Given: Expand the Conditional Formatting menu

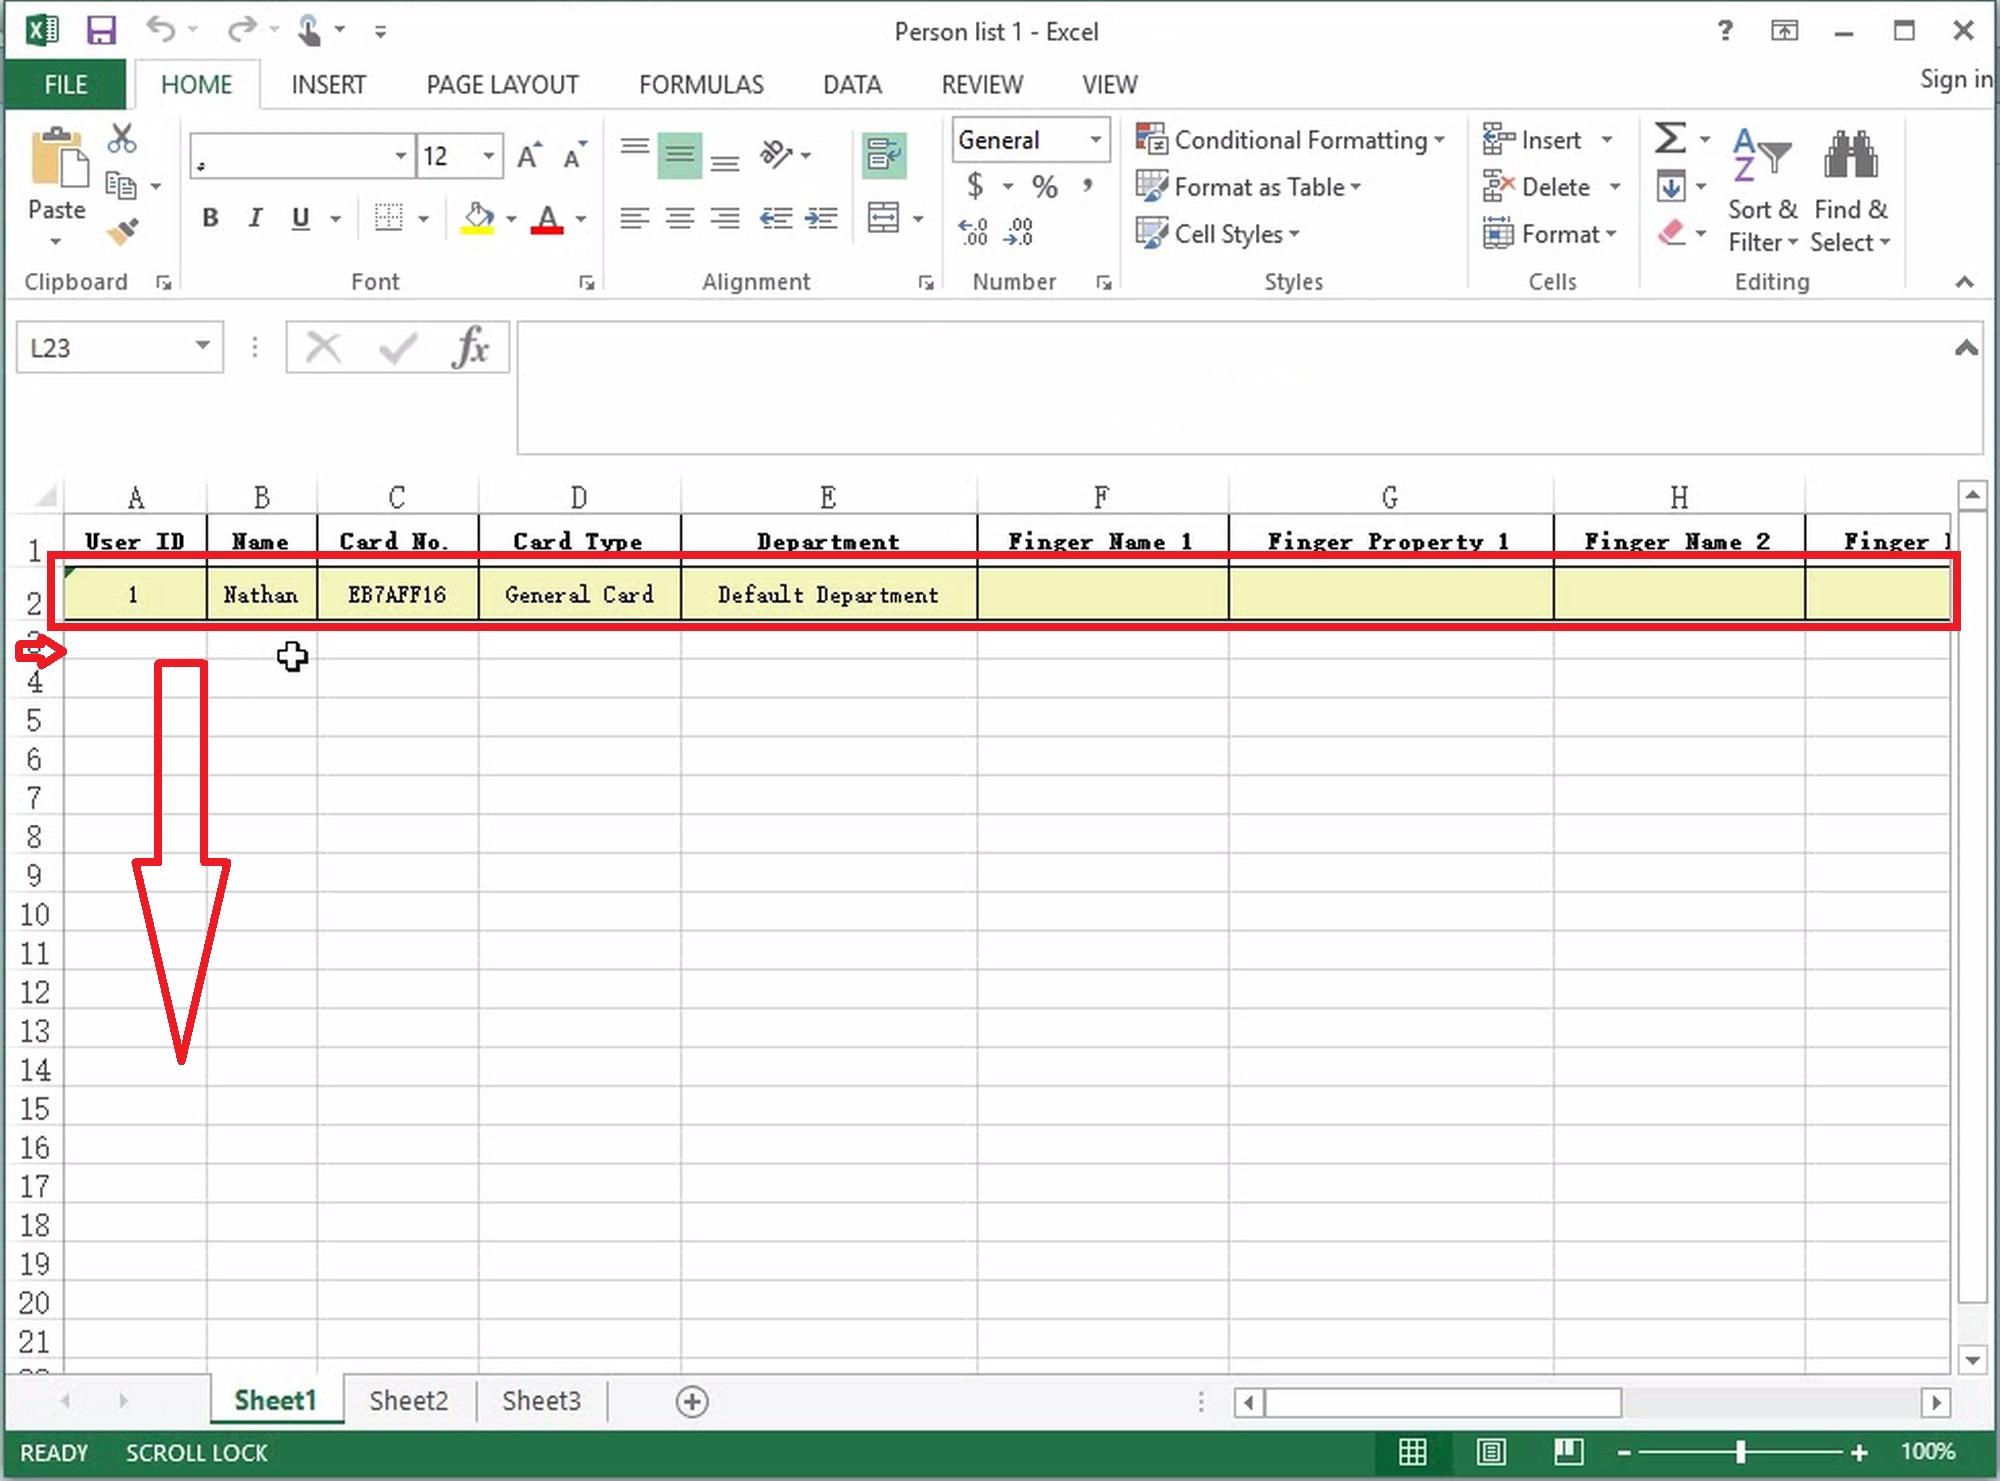Looking at the screenshot, I should click(1290, 140).
